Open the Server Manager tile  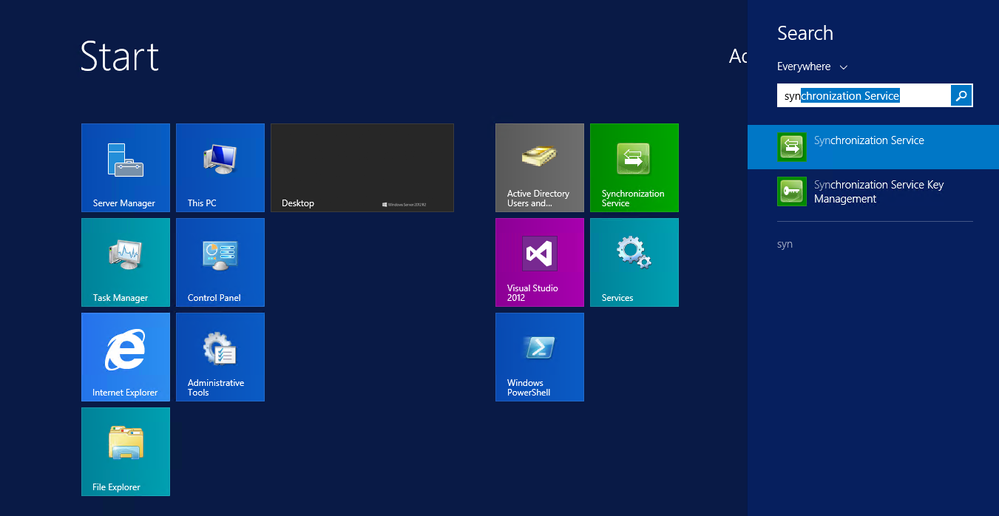pos(126,168)
